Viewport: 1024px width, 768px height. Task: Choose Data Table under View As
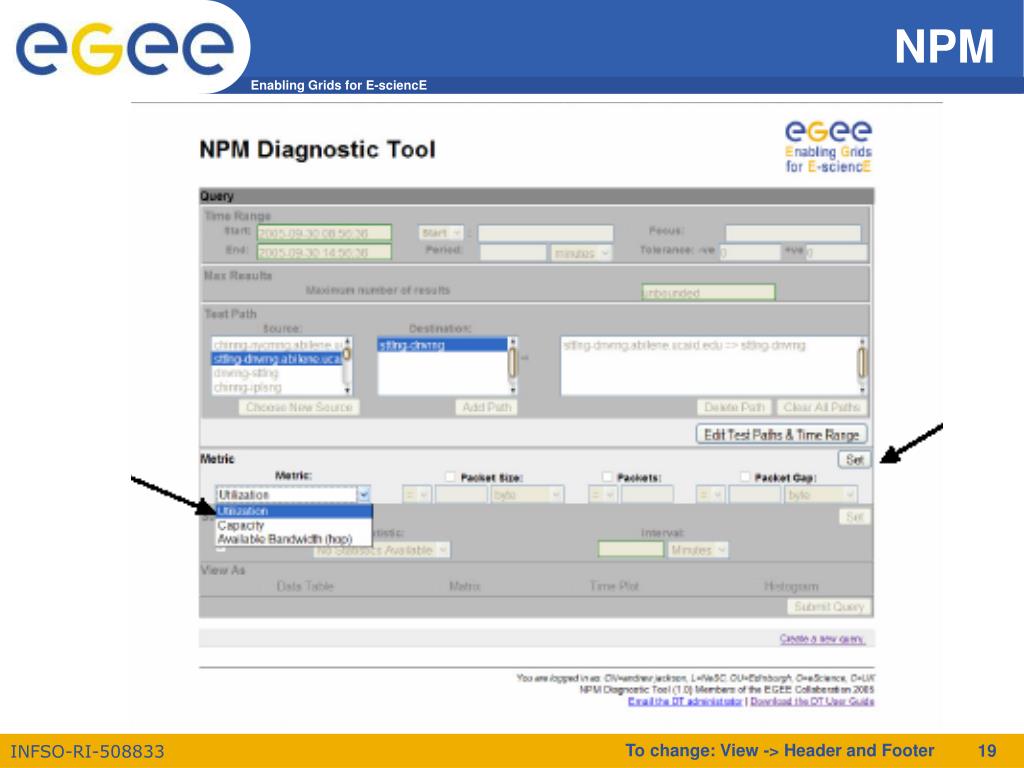pyautogui.click(x=305, y=586)
